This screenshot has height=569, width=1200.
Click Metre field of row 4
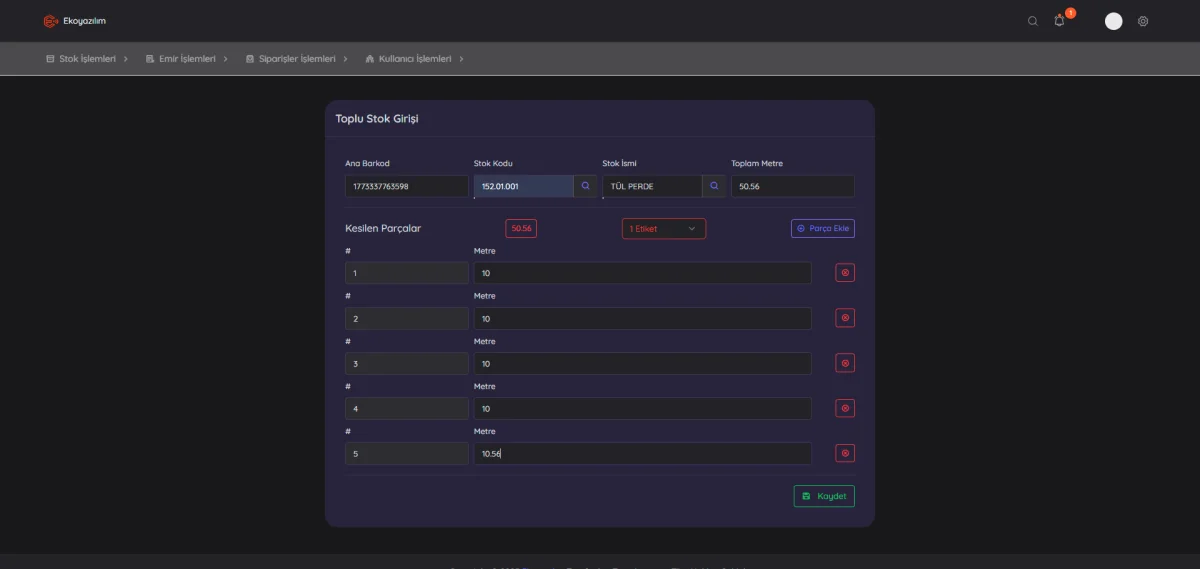tap(643, 408)
